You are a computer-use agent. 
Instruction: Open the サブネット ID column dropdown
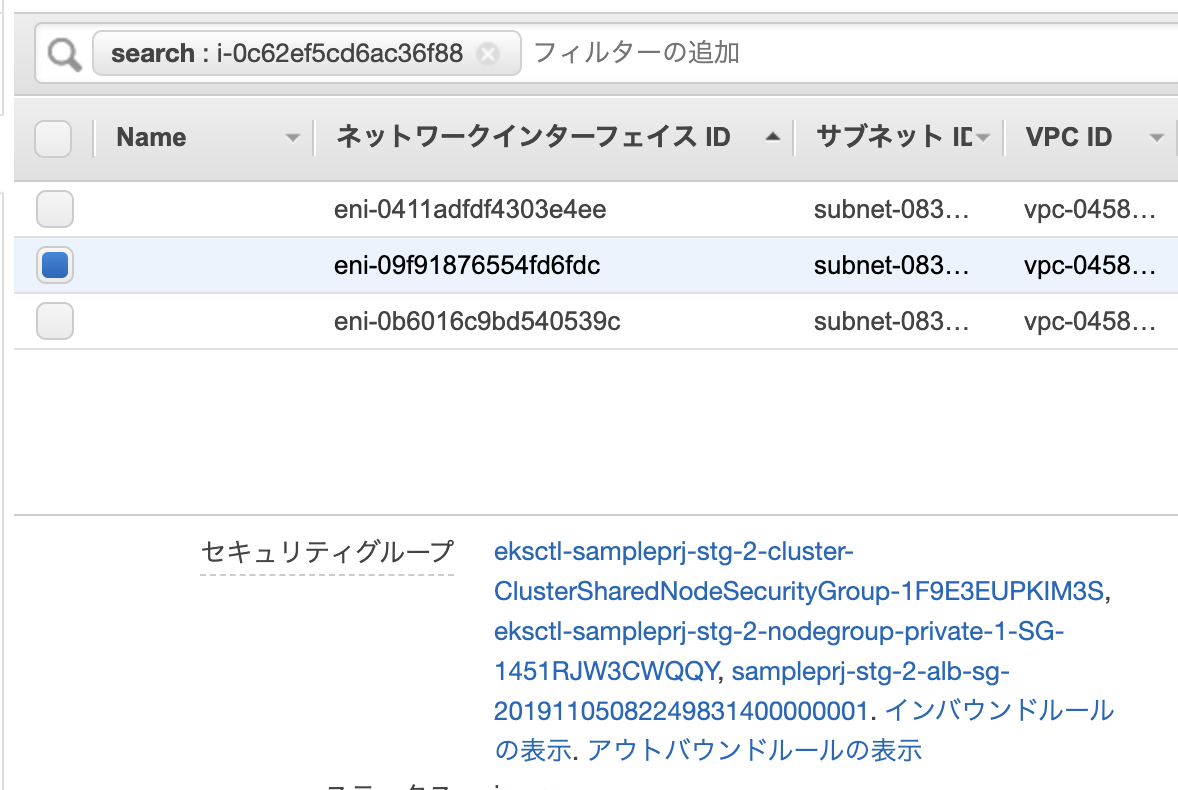(981, 137)
